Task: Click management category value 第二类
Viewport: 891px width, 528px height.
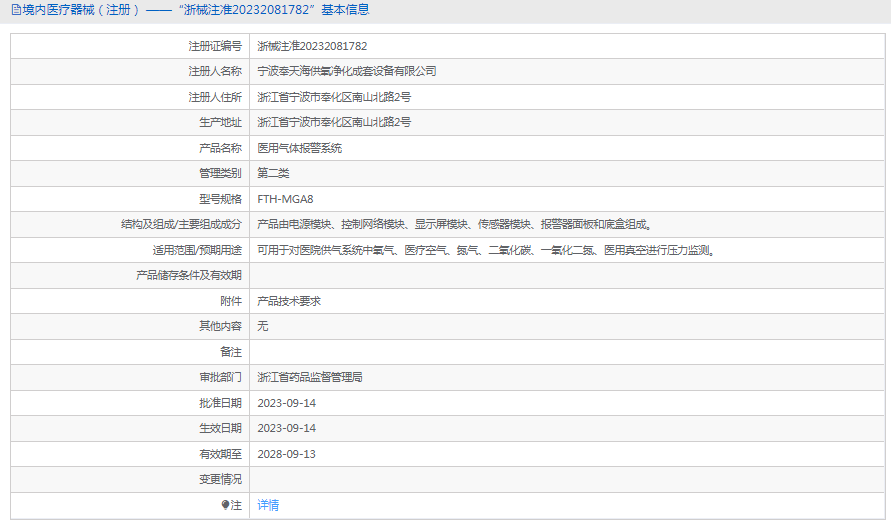Action: coord(273,173)
